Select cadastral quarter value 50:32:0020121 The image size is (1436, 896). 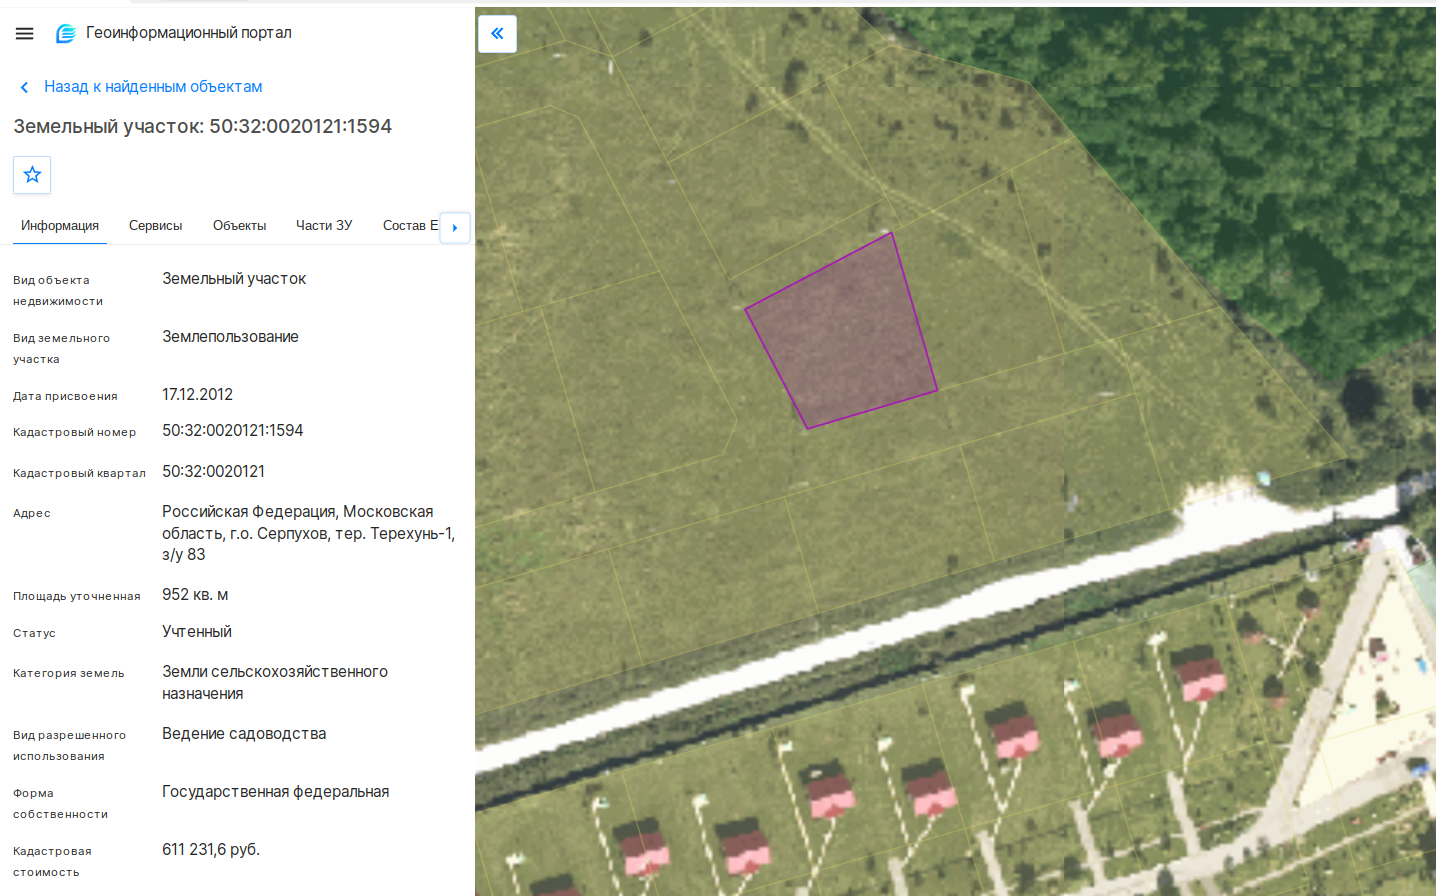(x=214, y=472)
